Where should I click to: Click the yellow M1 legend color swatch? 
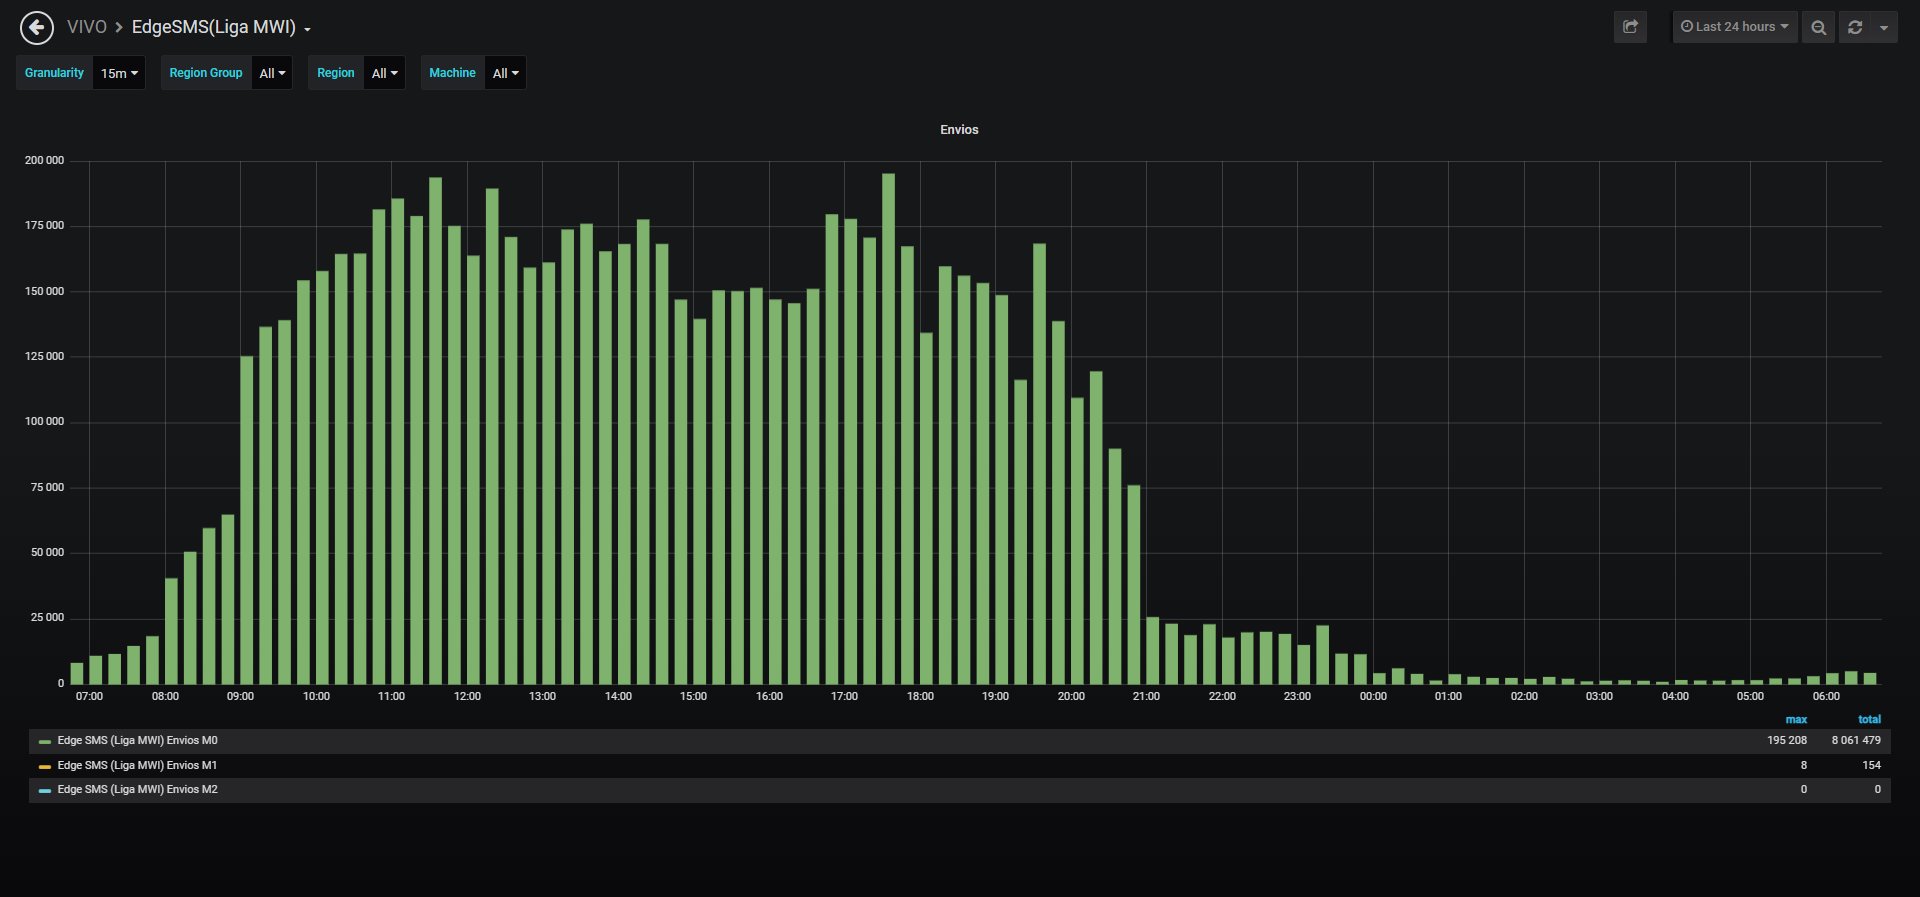point(45,767)
